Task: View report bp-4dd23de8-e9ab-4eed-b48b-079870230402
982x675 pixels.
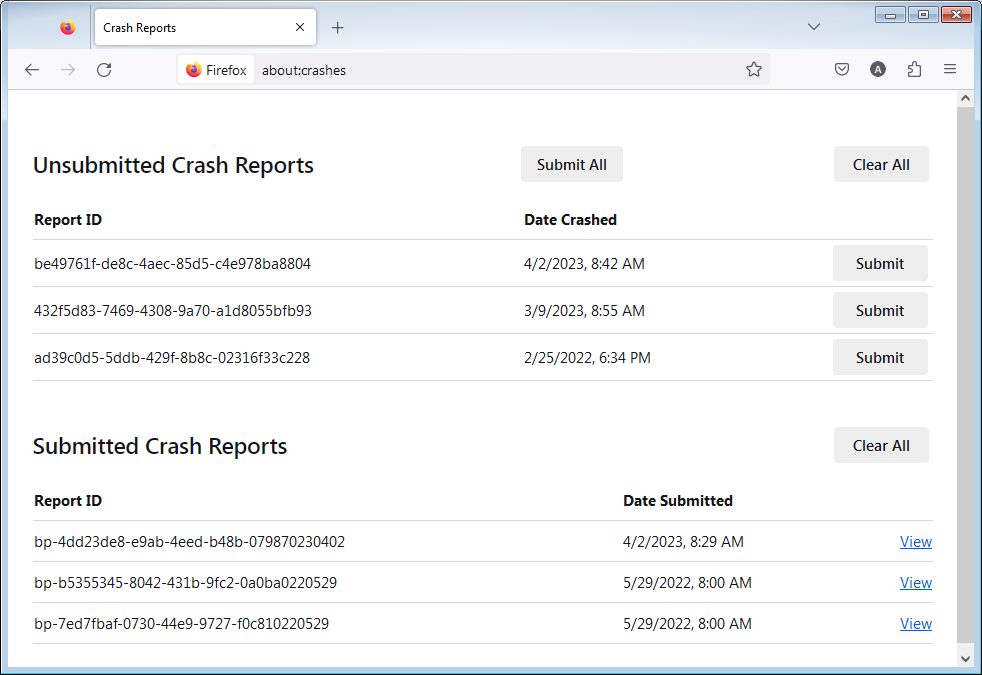Action: (916, 542)
